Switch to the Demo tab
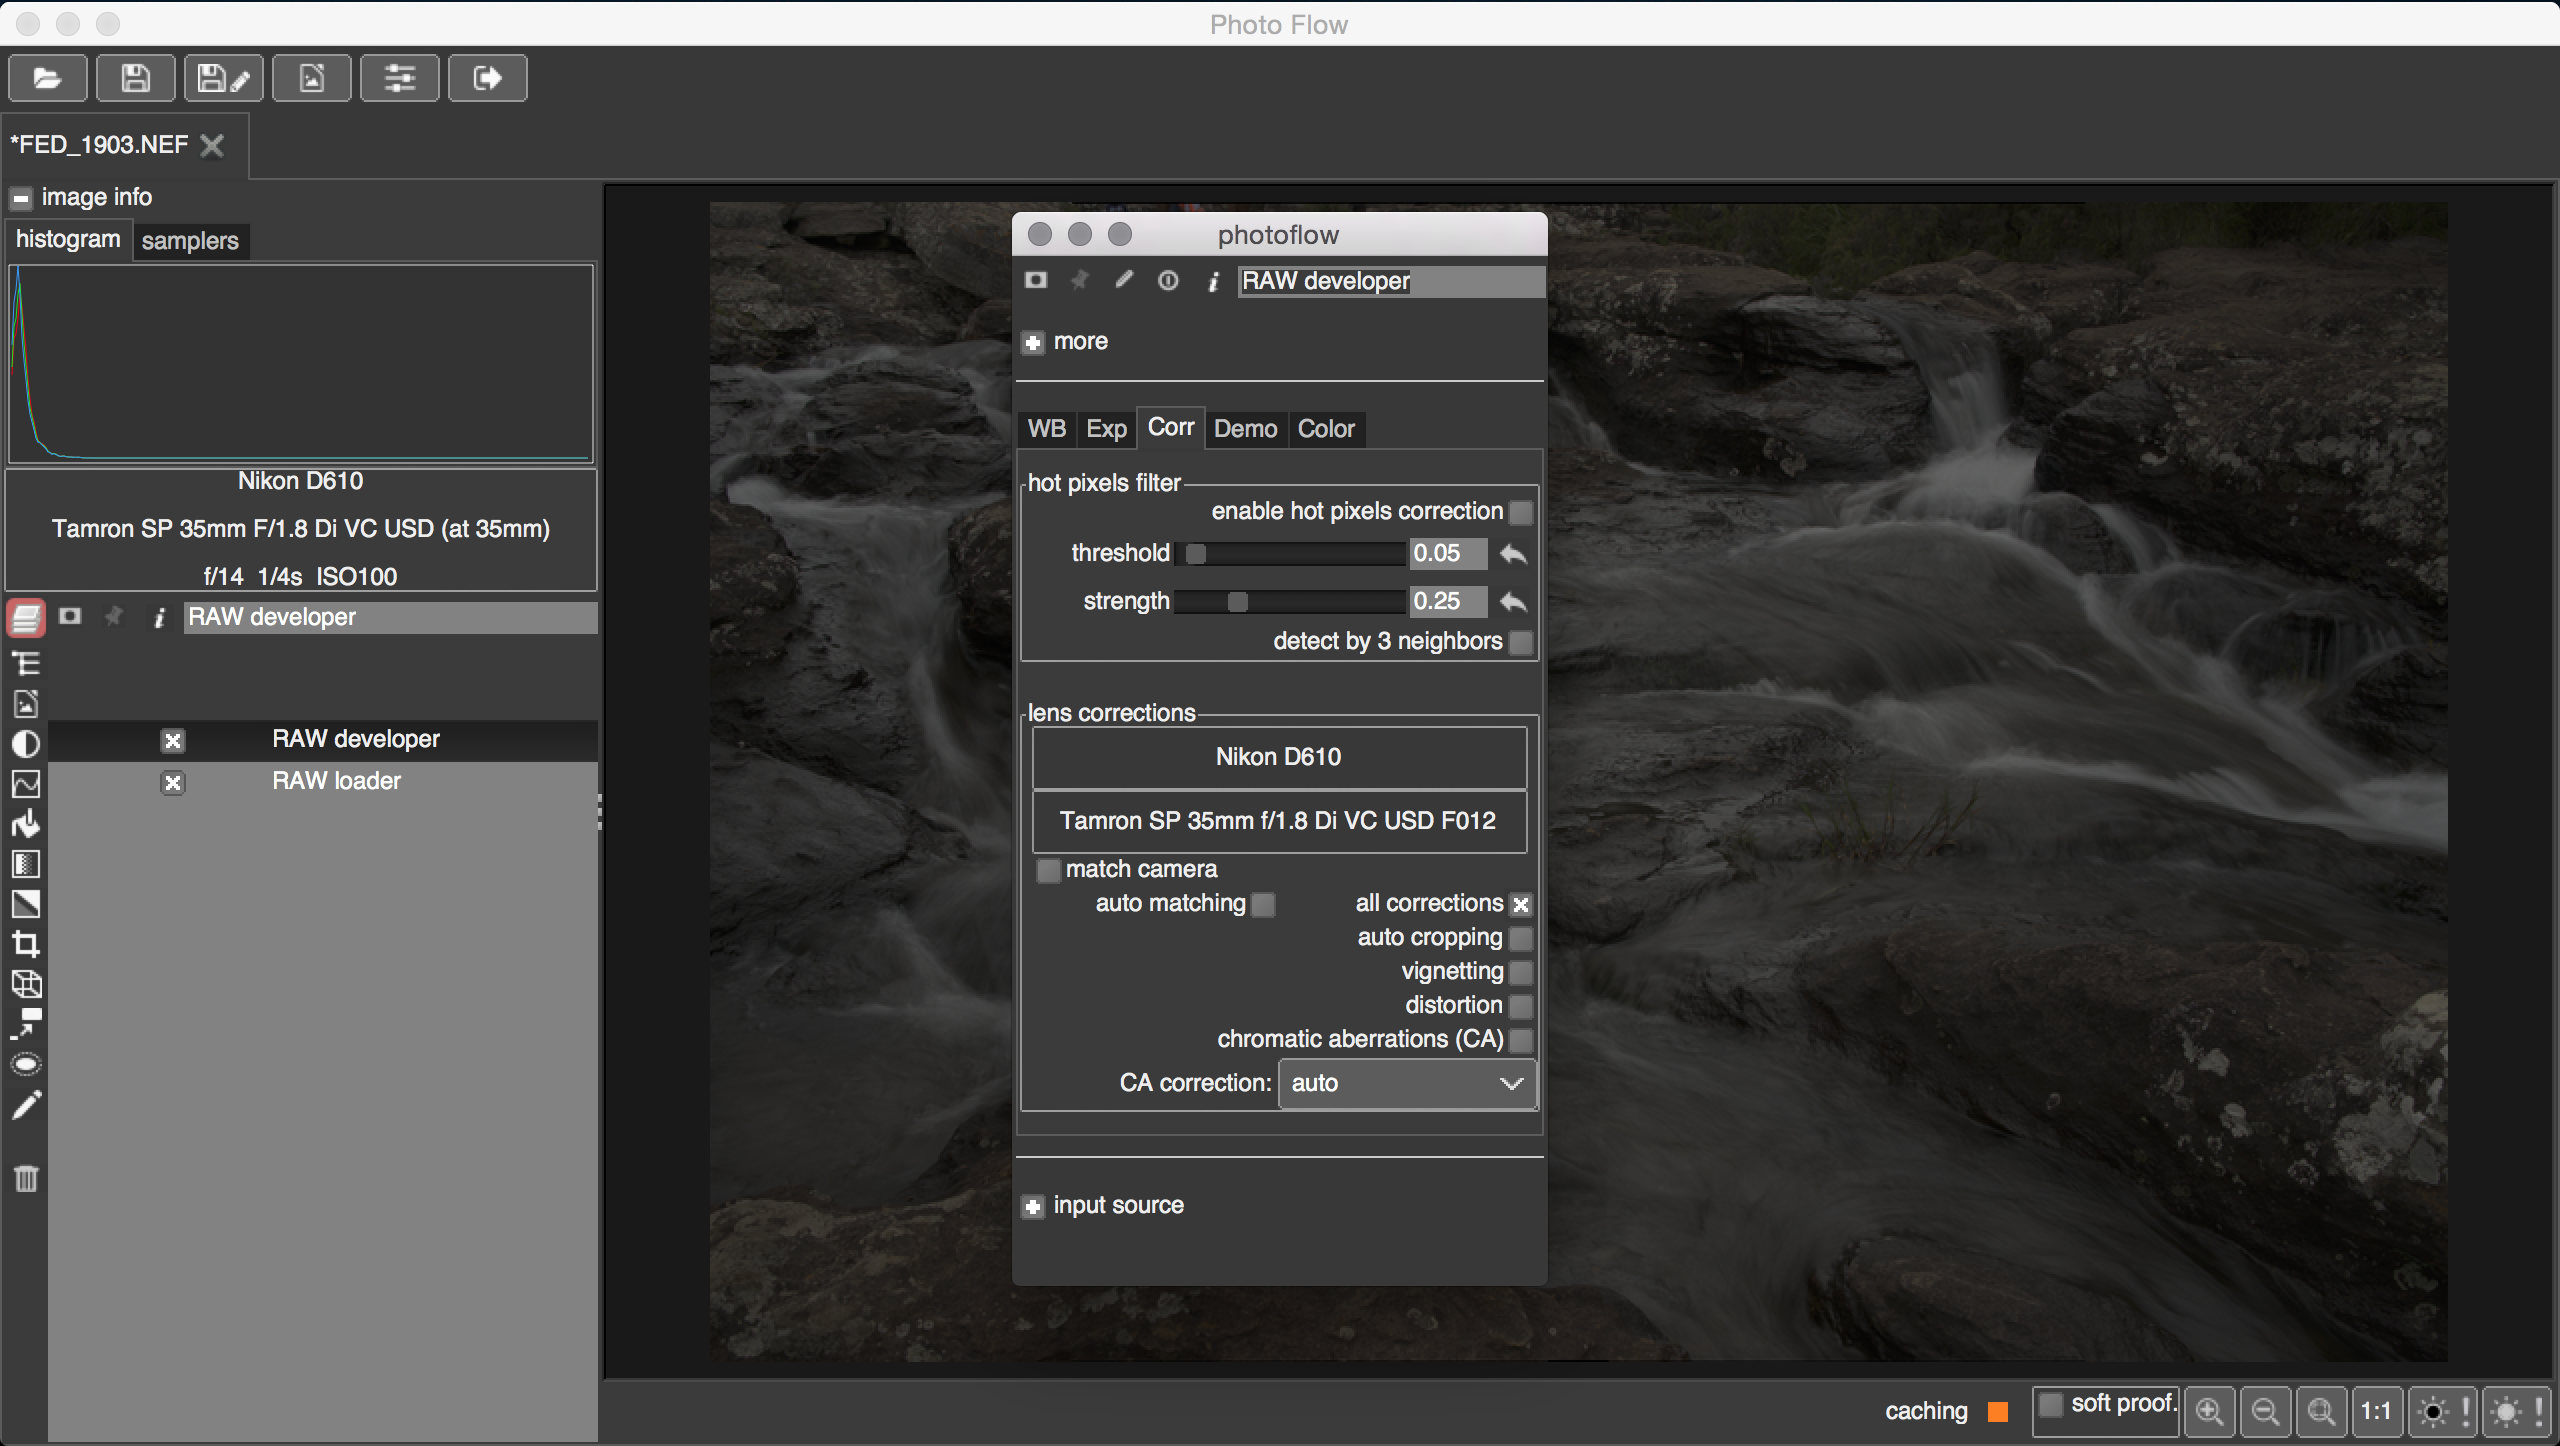Image resolution: width=2560 pixels, height=1446 pixels. [1245, 429]
